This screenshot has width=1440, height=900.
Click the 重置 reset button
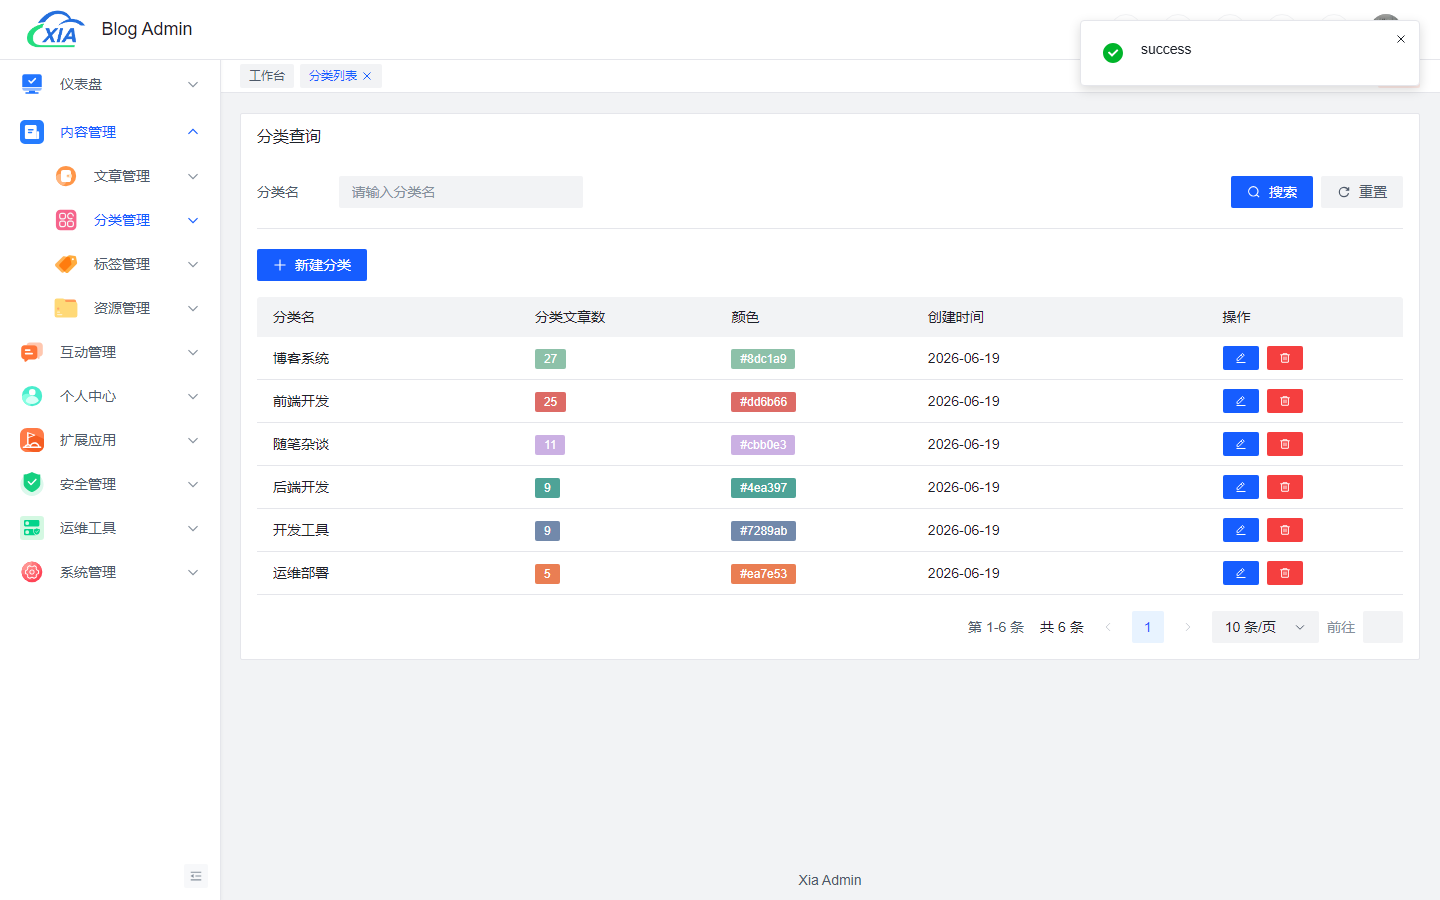pos(1362,192)
